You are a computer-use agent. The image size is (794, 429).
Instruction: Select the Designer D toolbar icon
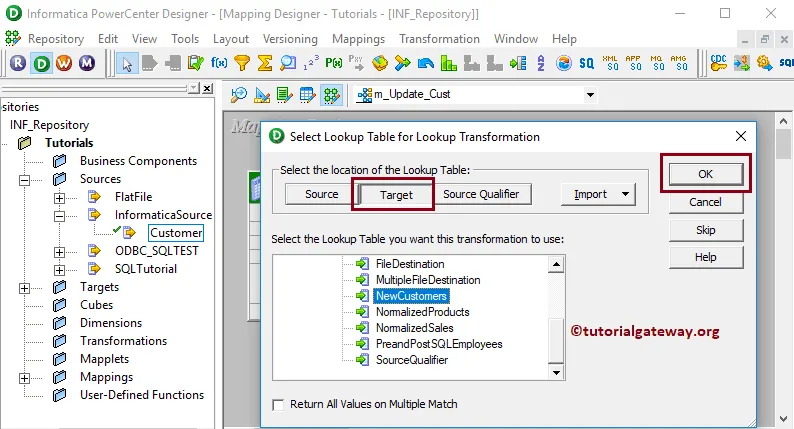point(42,63)
